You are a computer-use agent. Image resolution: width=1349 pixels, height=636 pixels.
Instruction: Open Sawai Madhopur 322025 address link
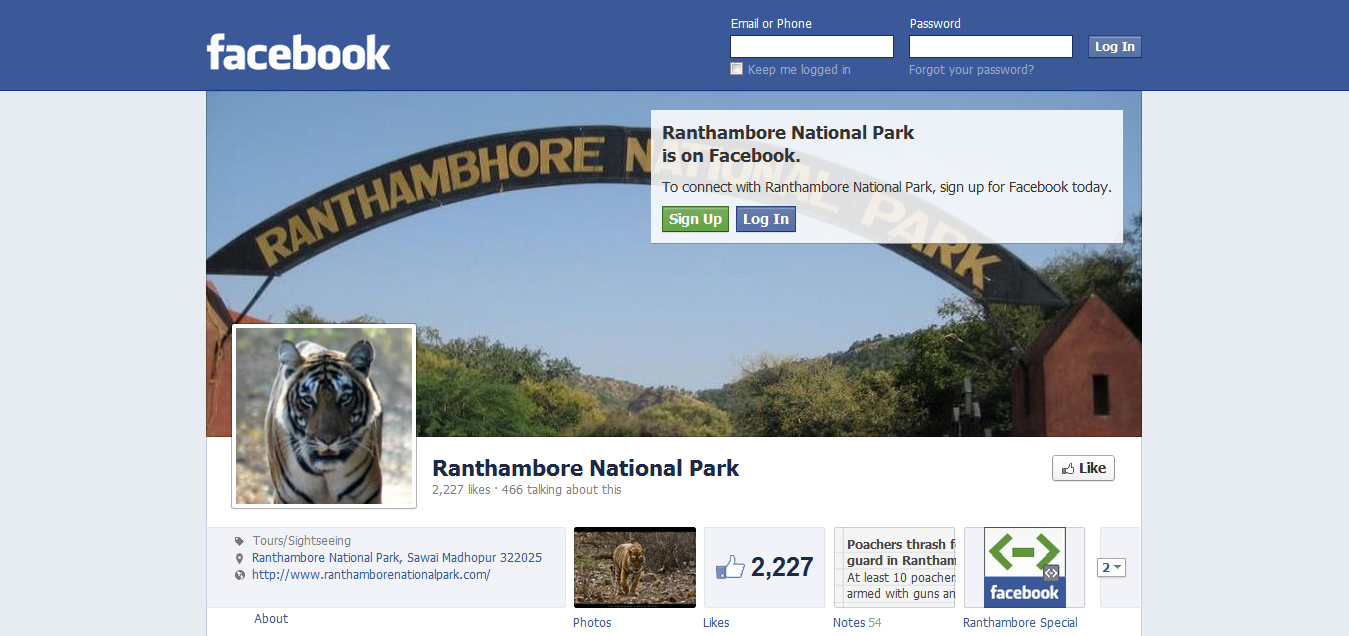[397, 558]
